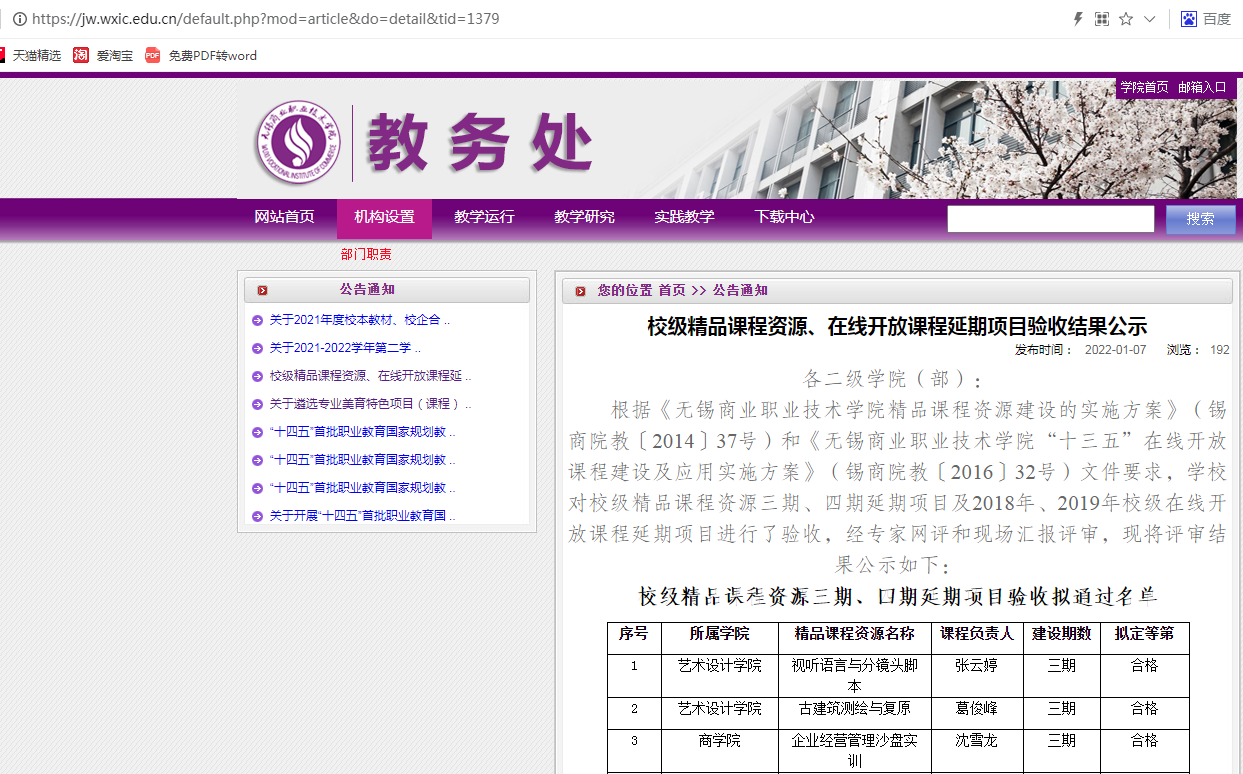
Task: Click the 搜索 button
Action: [x=1200, y=220]
